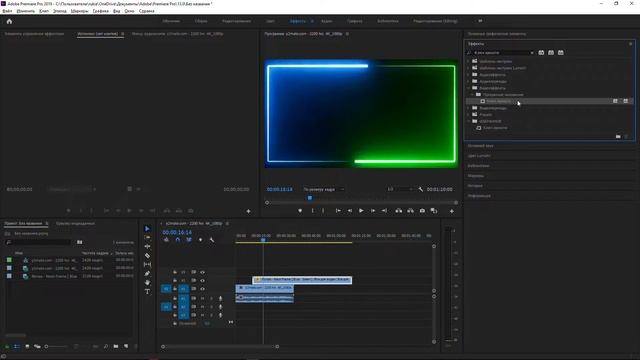The height and width of the screenshot is (360, 640).
Task: Step back one frame
Action: point(350,211)
